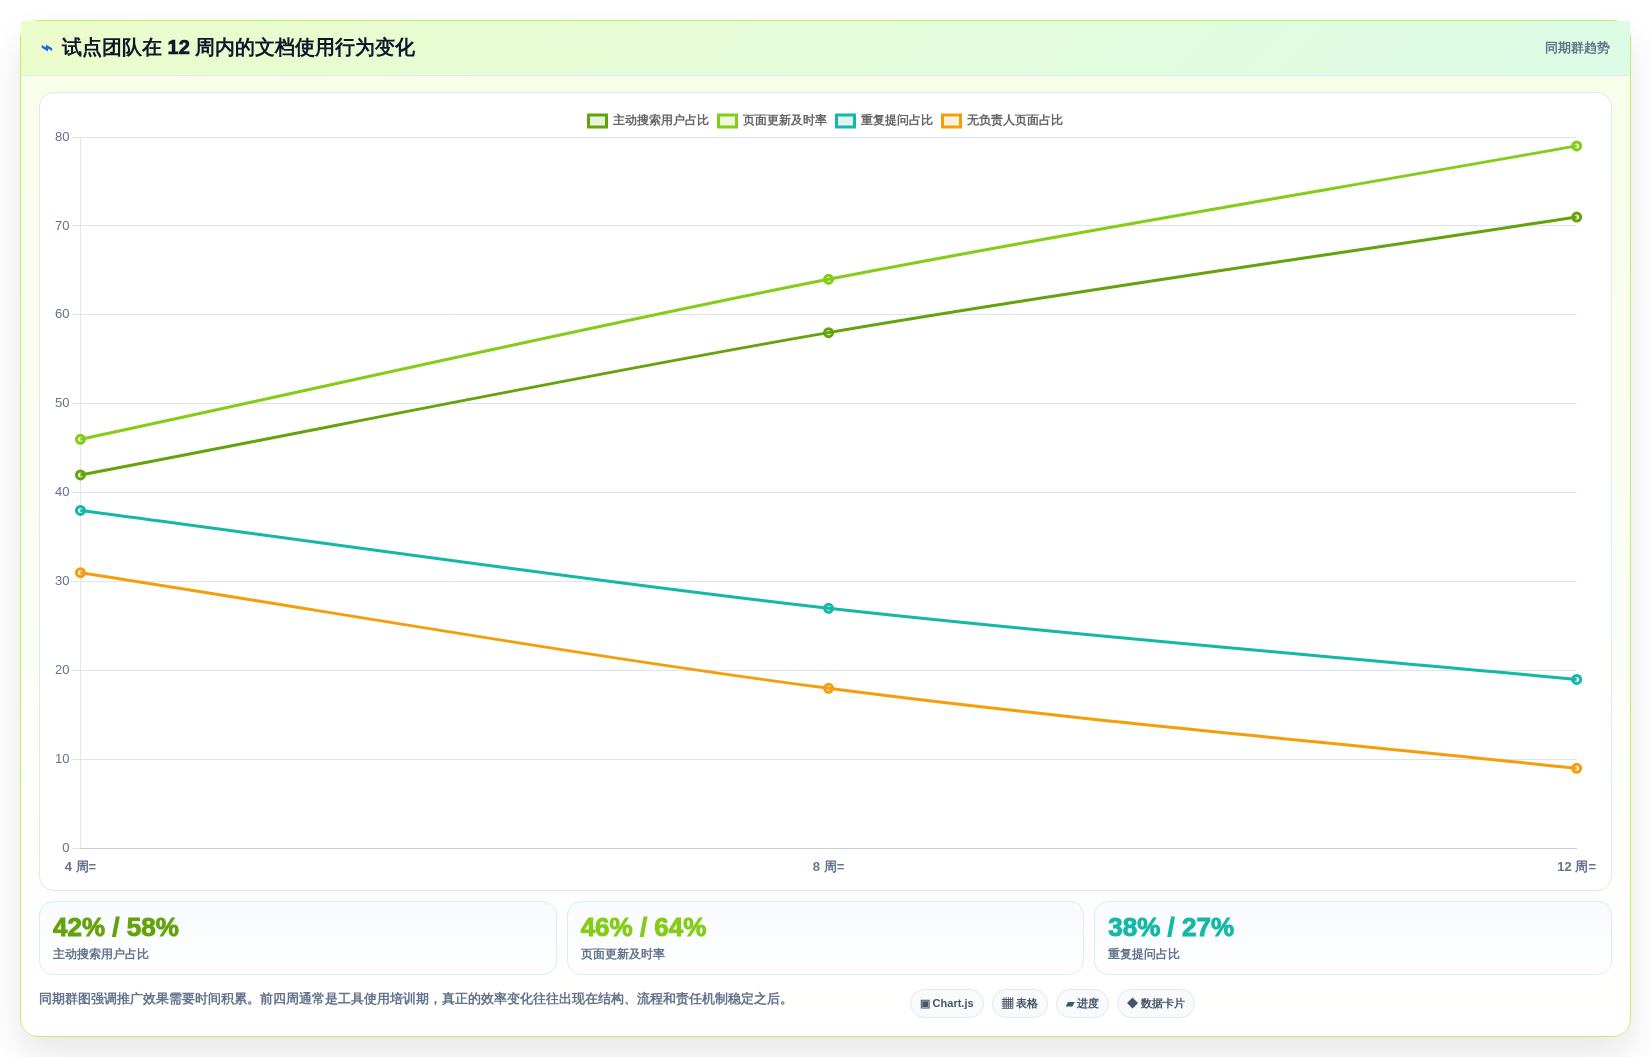
Task: Click the 4 周 x-axis label
Action: (x=81, y=867)
